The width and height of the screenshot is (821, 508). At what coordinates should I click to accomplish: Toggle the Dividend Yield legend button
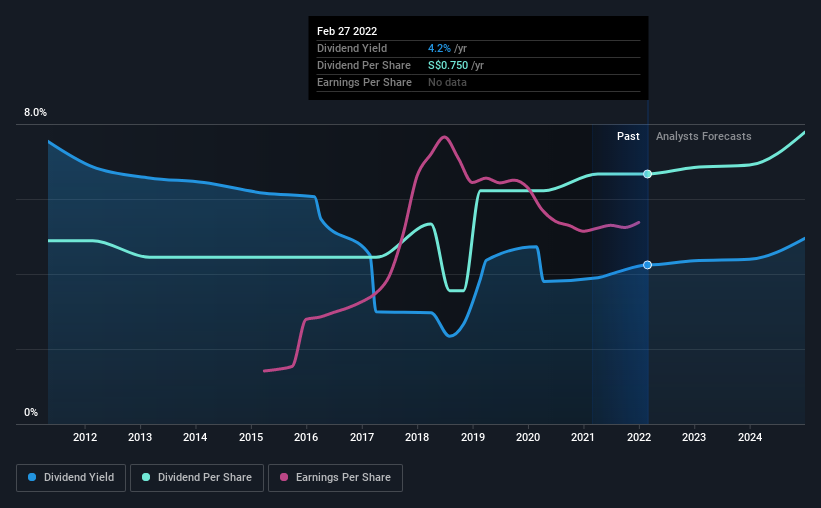tap(71, 478)
